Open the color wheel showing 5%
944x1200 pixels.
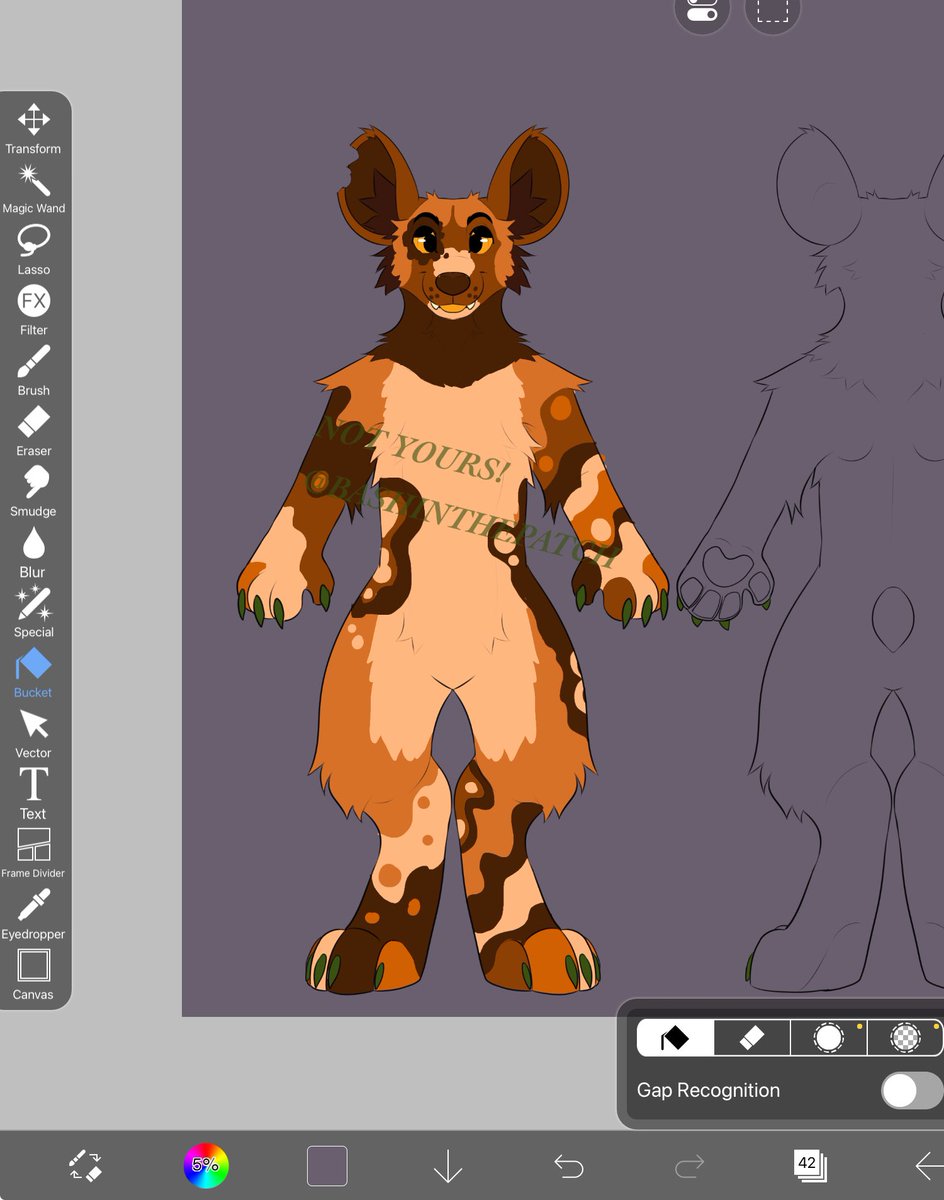[x=206, y=1165]
